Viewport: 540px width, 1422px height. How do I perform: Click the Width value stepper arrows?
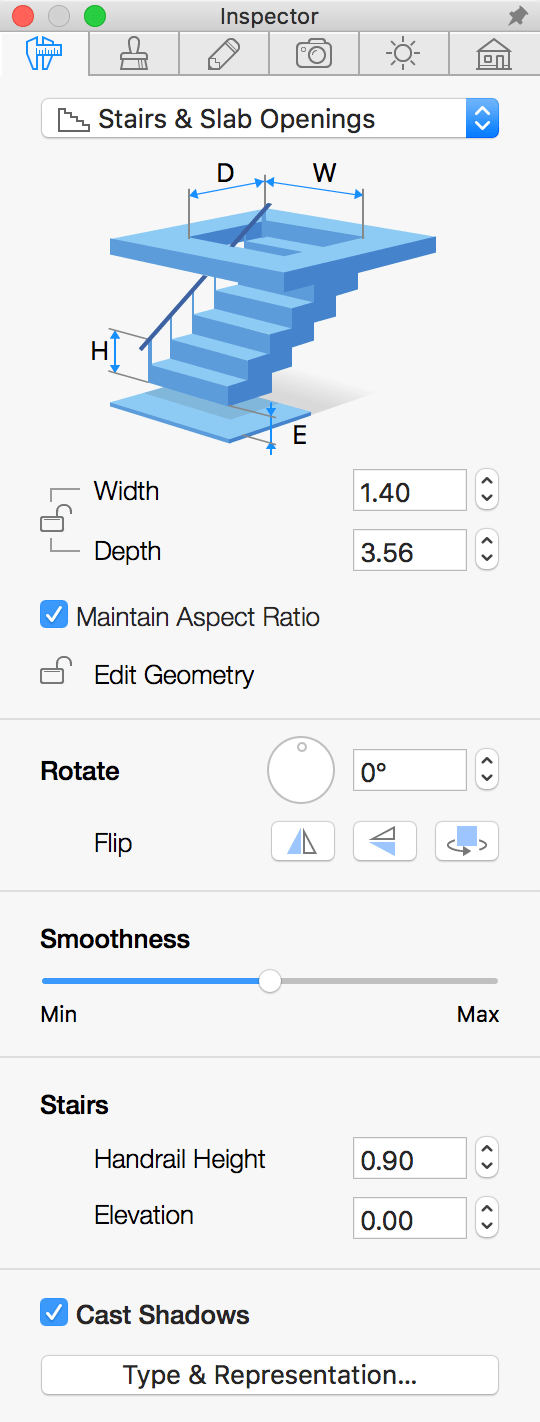coord(487,490)
